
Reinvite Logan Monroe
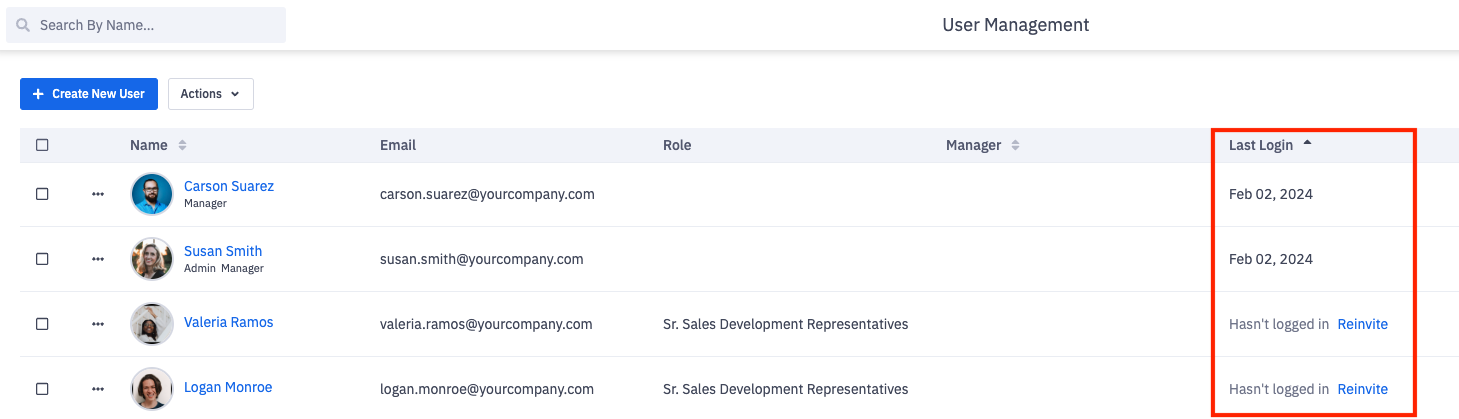tap(1362, 389)
